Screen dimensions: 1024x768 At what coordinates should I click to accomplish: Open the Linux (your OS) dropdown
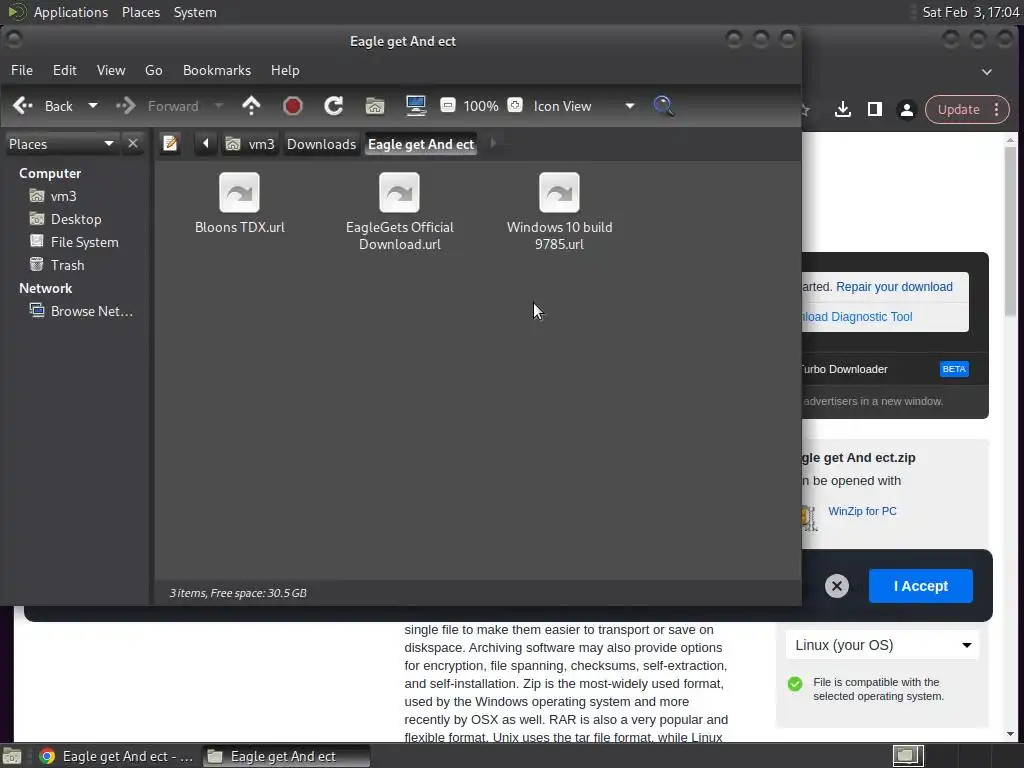click(x=882, y=645)
